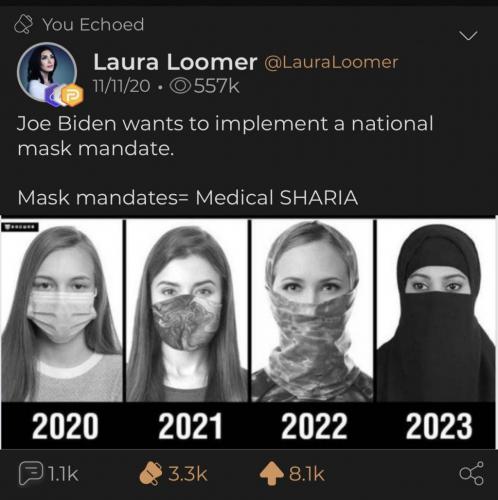Image resolution: width=498 pixels, height=500 pixels.
Task: Tap the Mask mandates post text
Action: [188, 197]
